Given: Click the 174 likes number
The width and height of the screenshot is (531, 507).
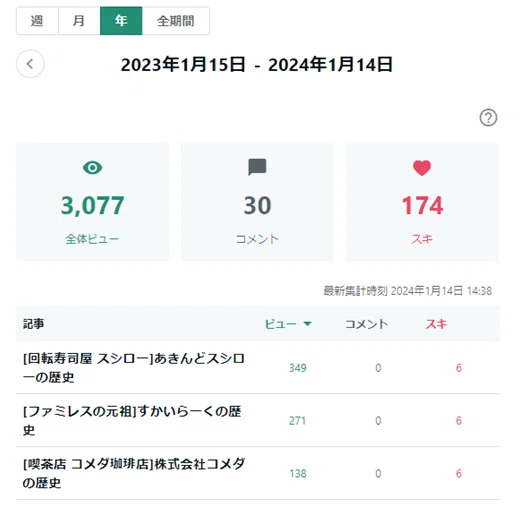Looking at the screenshot, I should click(x=422, y=205).
